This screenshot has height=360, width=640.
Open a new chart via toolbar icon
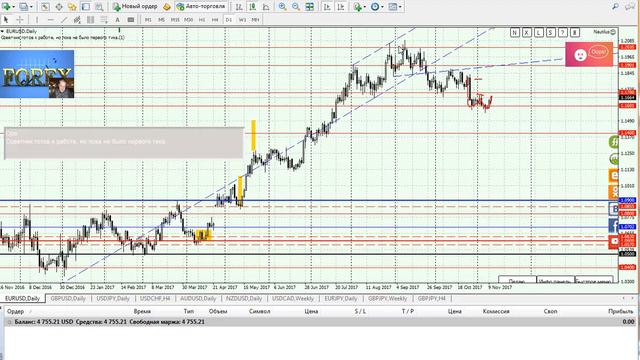click(x=6, y=7)
